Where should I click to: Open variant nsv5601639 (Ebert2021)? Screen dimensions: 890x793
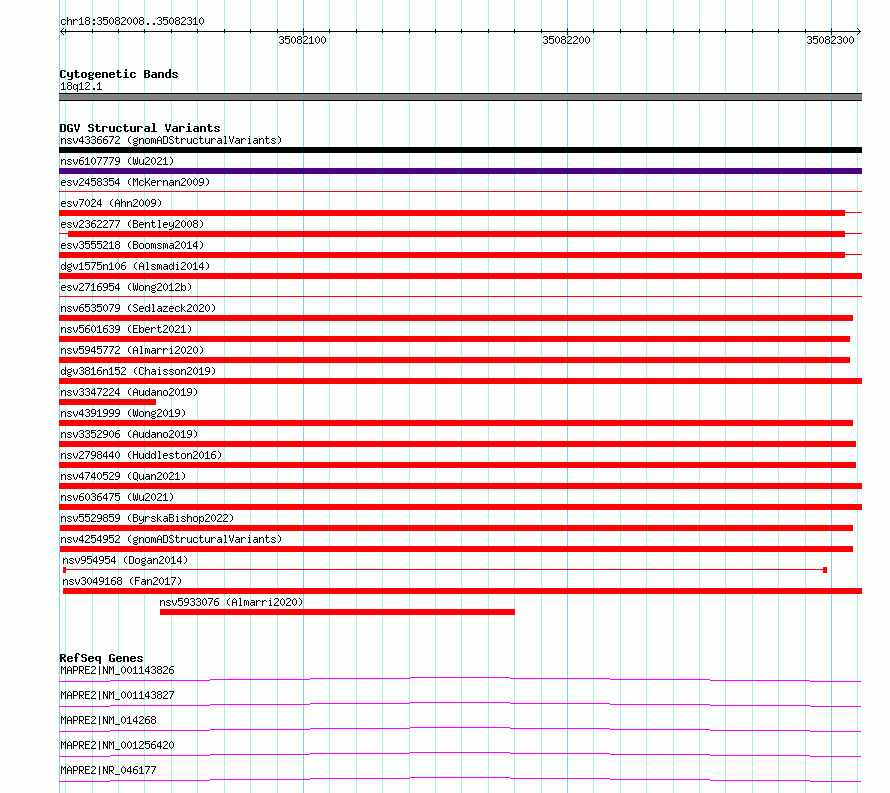[x=126, y=329]
